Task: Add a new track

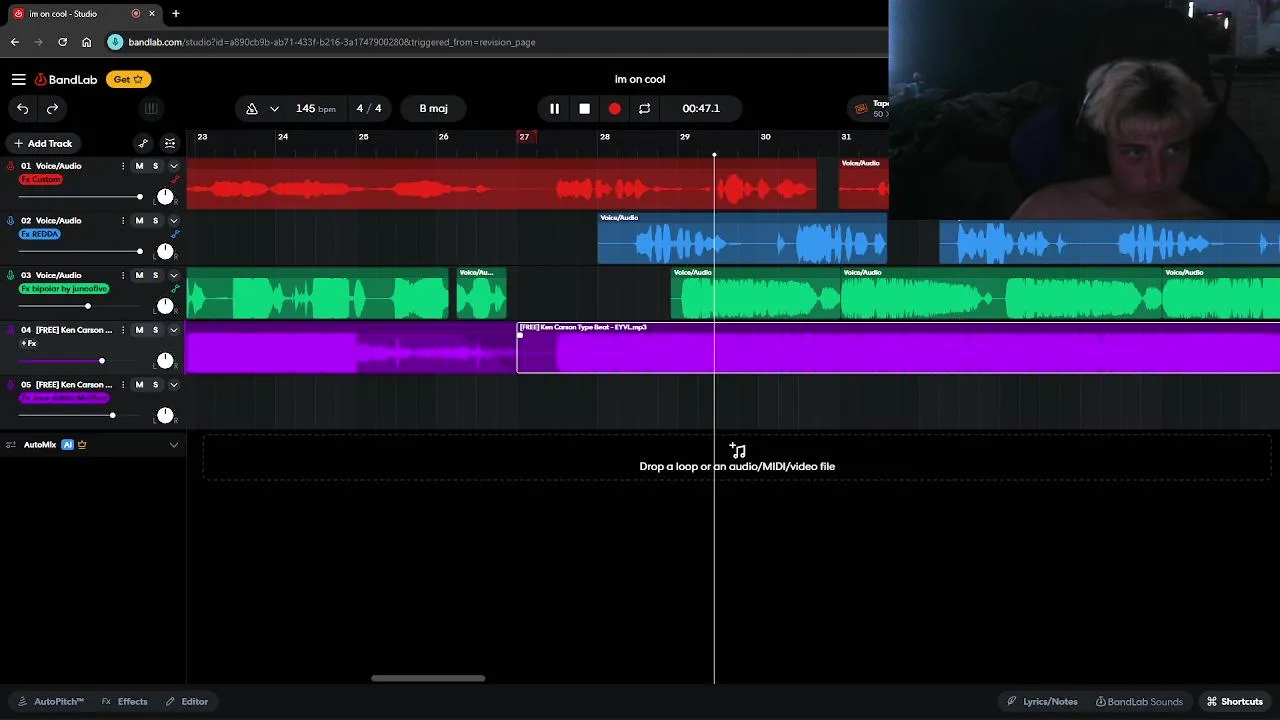Action: (x=43, y=143)
